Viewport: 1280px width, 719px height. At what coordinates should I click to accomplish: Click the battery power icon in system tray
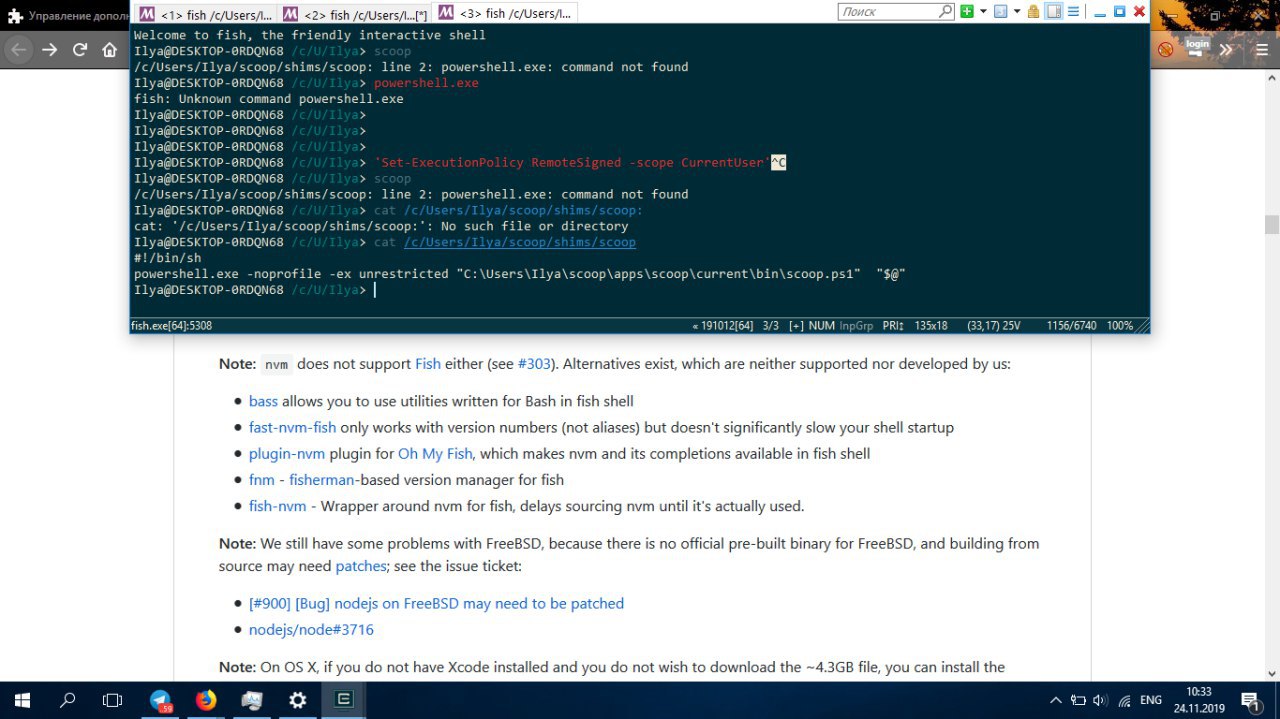click(x=1078, y=700)
